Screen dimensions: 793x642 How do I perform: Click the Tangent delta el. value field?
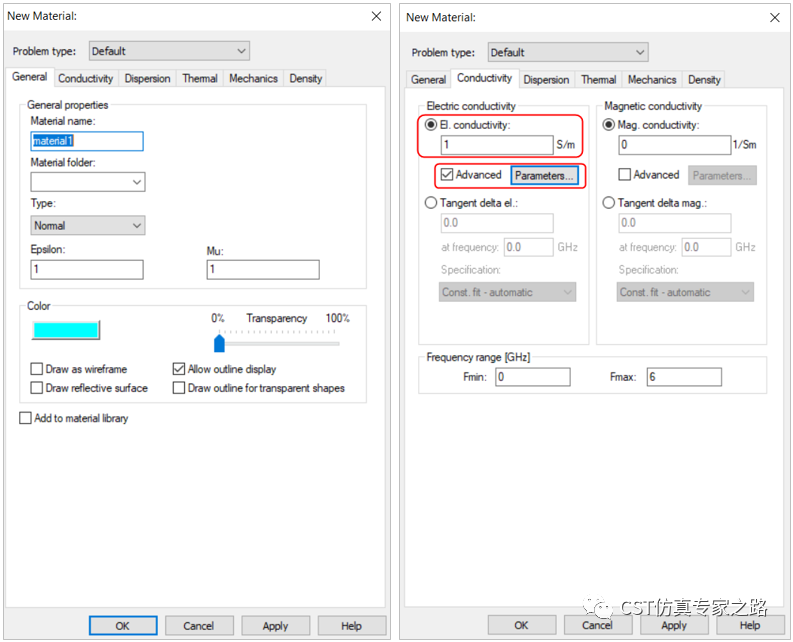[x=497, y=223]
